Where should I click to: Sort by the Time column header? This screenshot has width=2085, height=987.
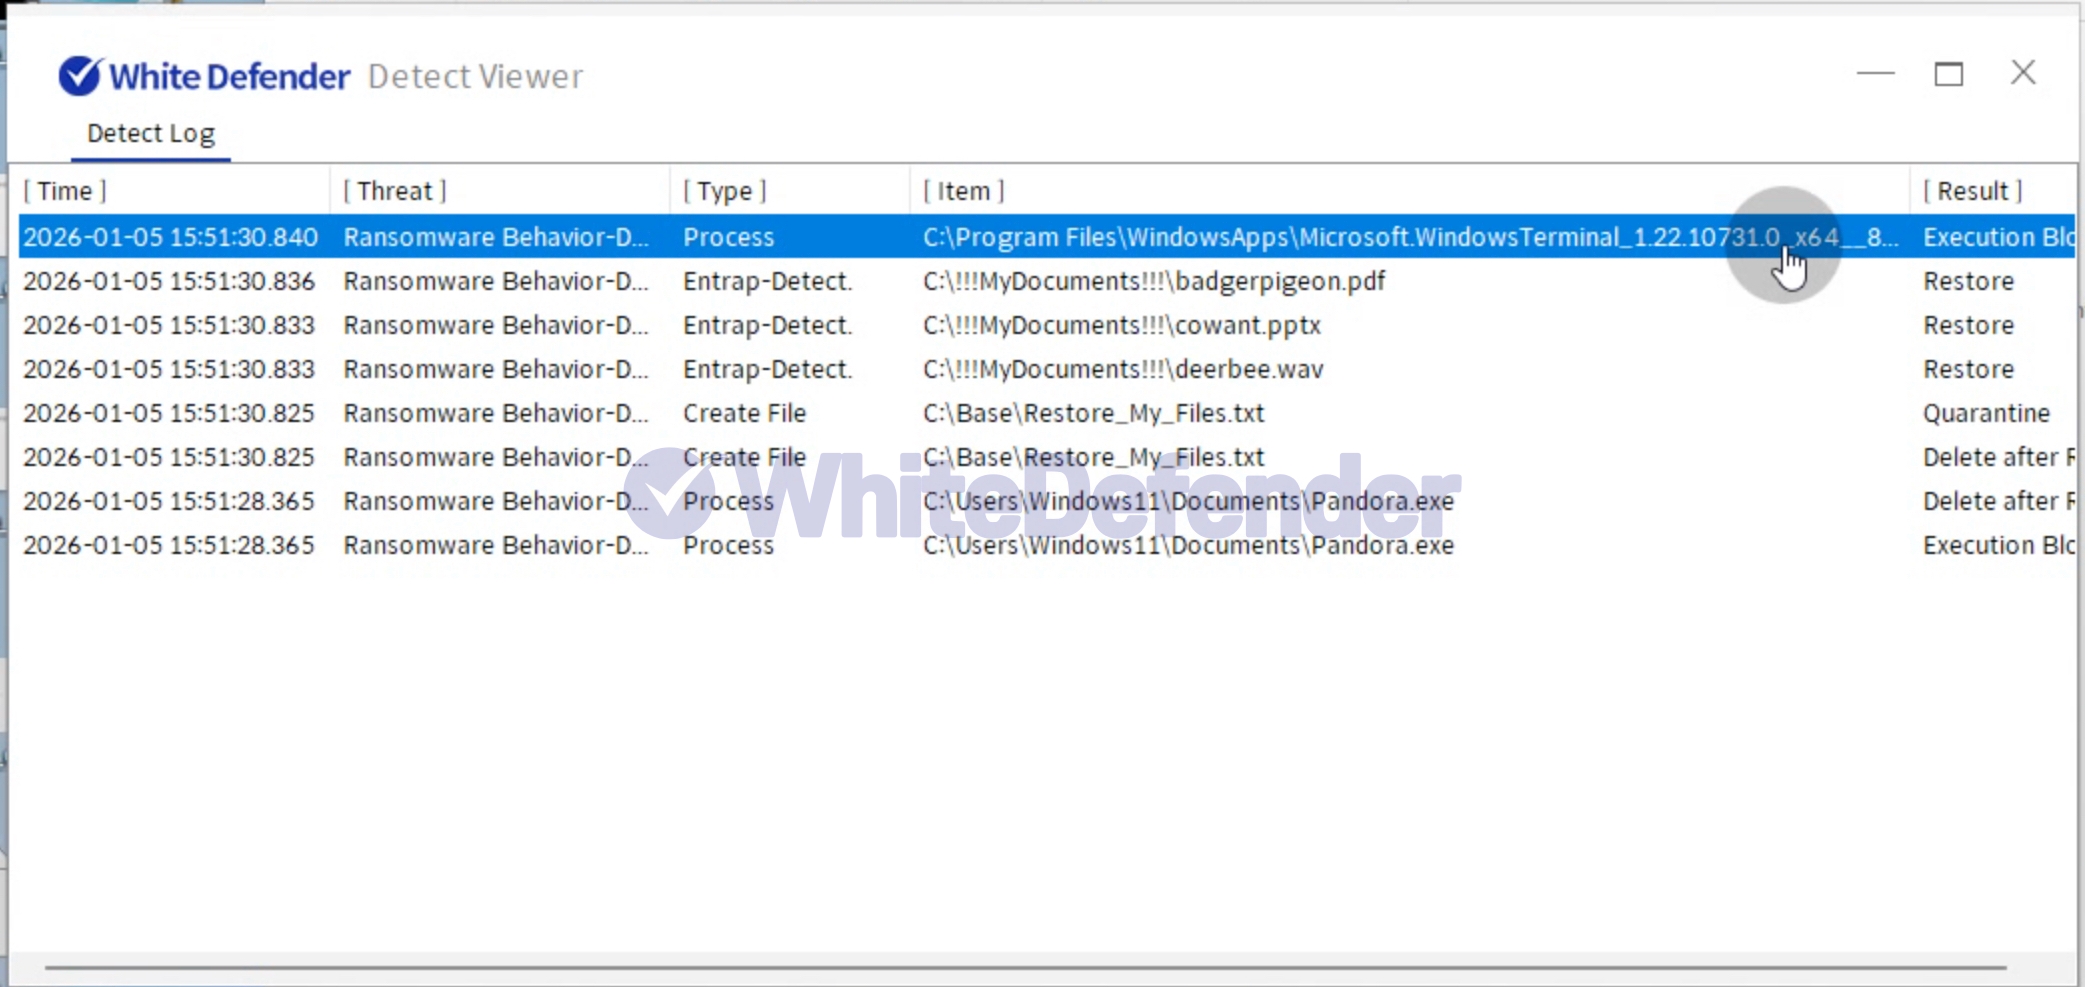65,191
